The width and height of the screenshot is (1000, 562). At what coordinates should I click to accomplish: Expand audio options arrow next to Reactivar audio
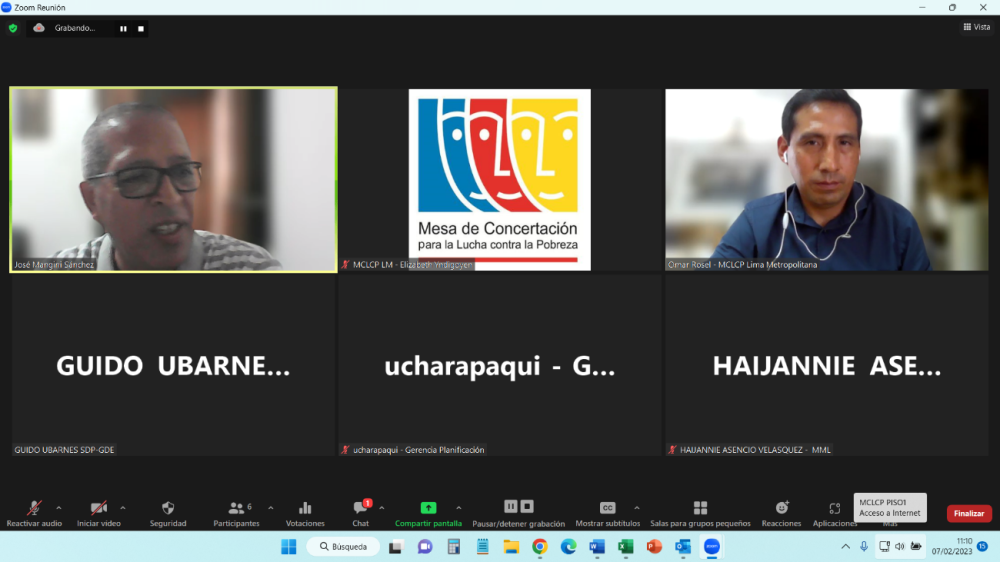point(59,507)
